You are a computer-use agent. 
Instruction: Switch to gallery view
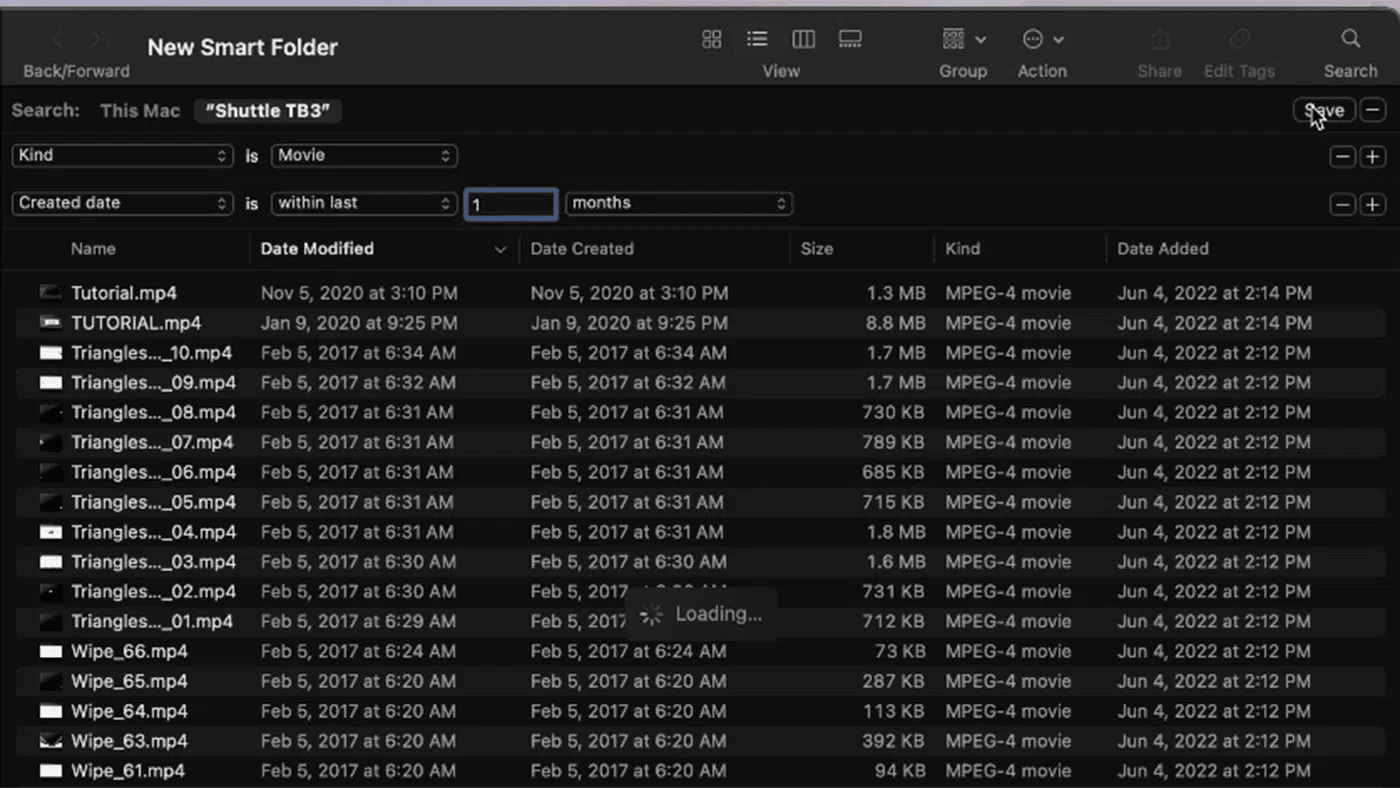click(850, 39)
